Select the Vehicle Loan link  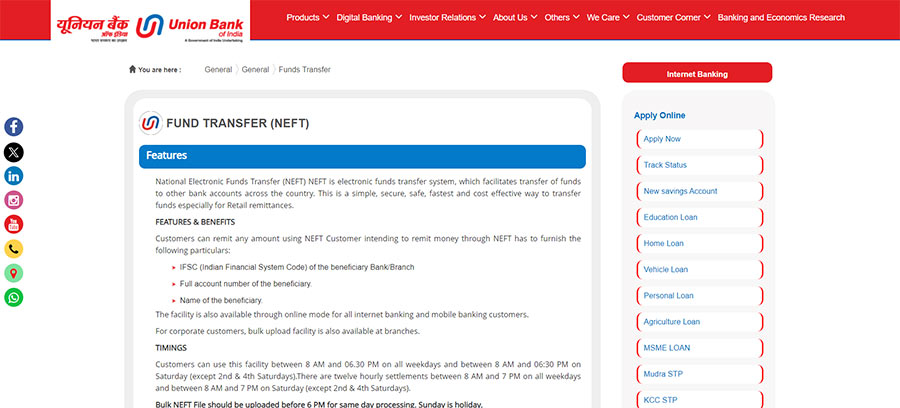point(700,270)
